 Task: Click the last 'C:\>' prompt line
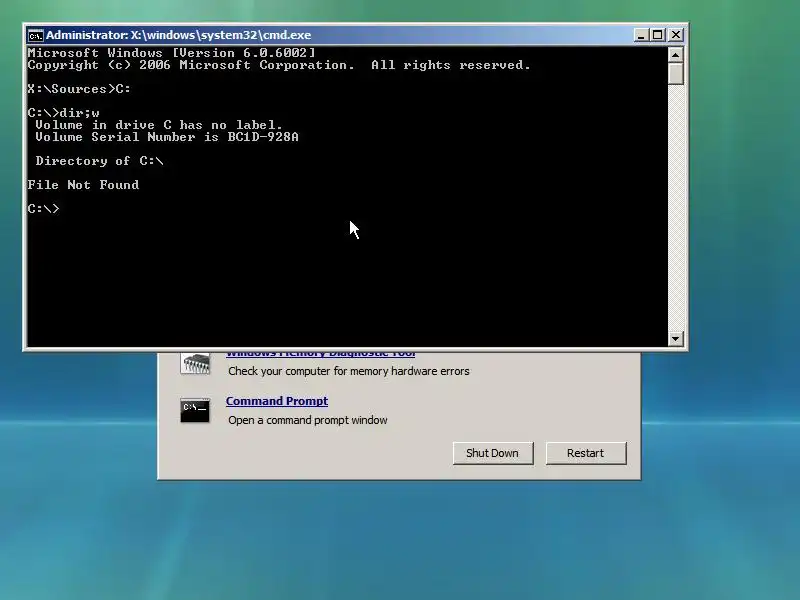tap(43, 209)
